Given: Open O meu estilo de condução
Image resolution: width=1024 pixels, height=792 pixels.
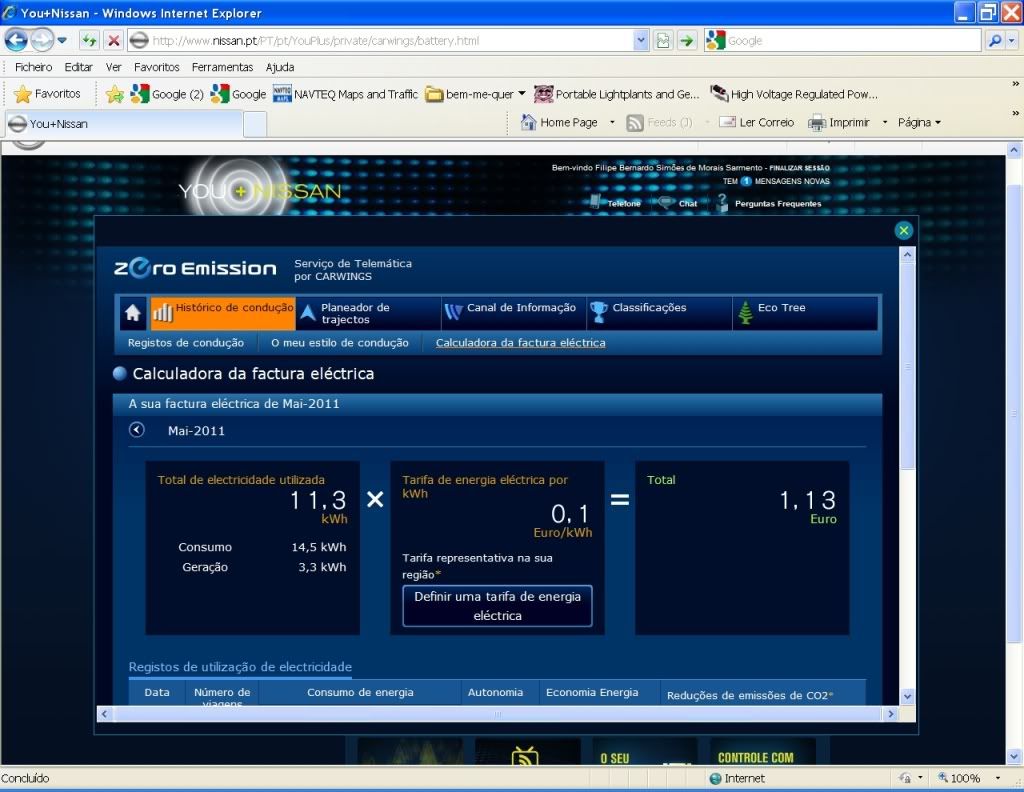Looking at the screenshot, I should pyautogui.click(x=340, y=343).
